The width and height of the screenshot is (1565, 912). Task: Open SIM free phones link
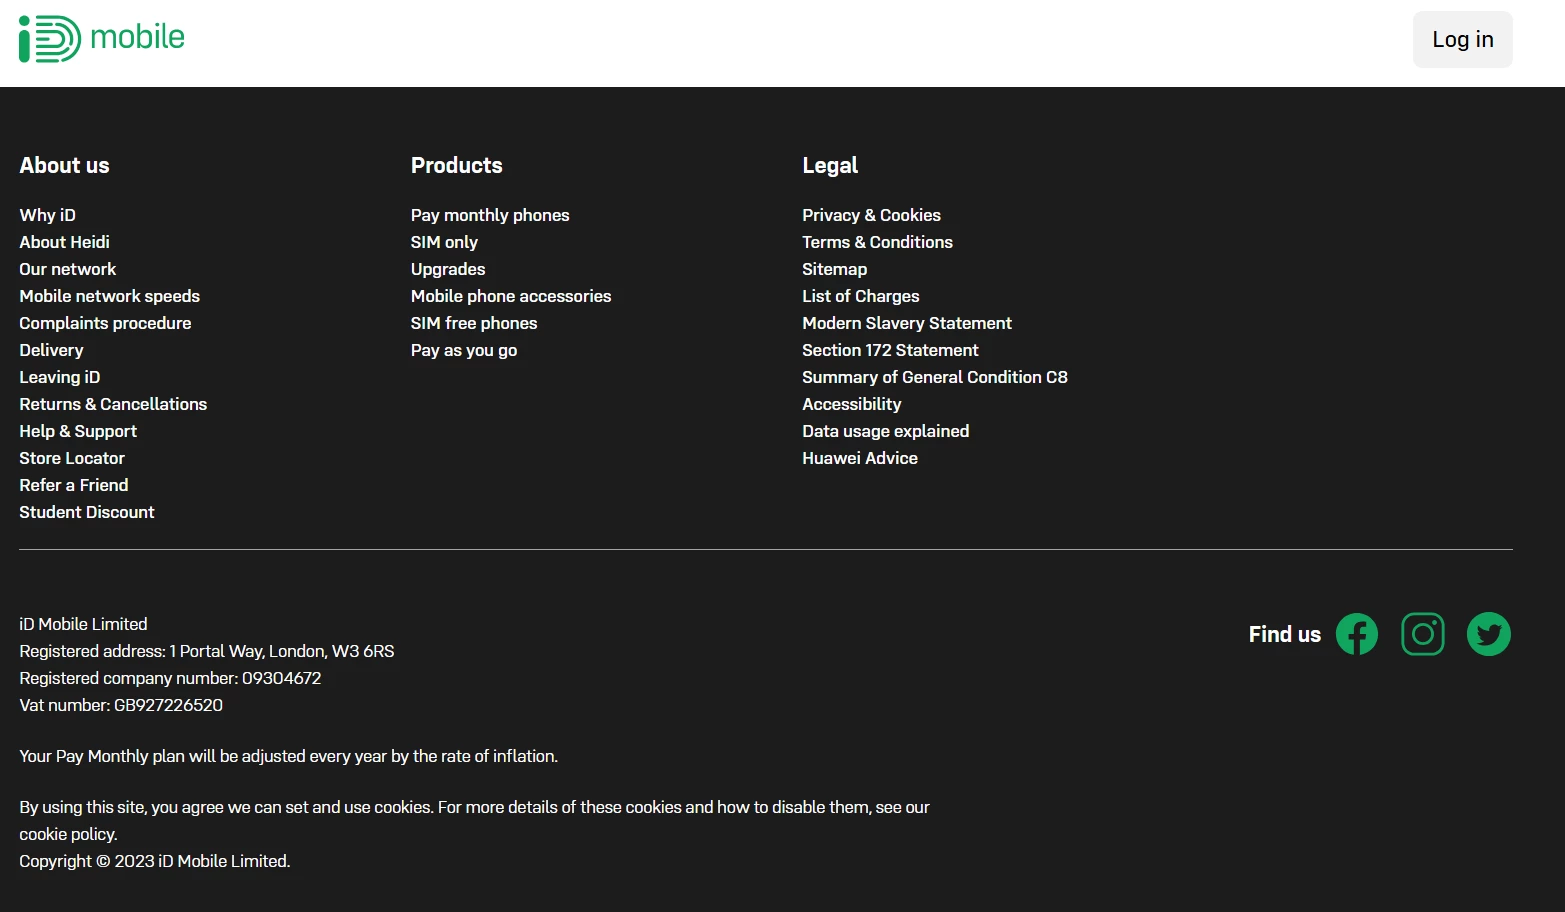(474, 323)
